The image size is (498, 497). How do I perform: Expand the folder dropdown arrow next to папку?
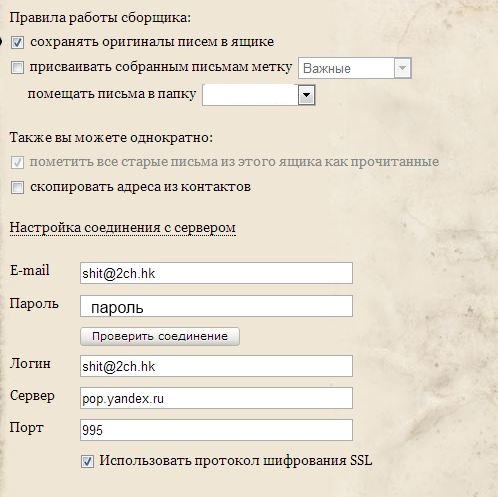pyautogui.click(x=306, y=95)
